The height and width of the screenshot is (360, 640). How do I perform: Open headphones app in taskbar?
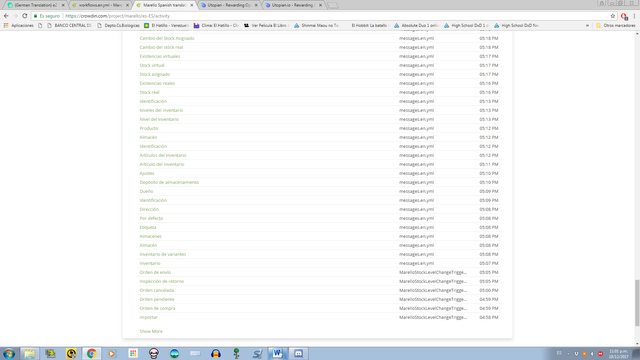click(216, 353)
